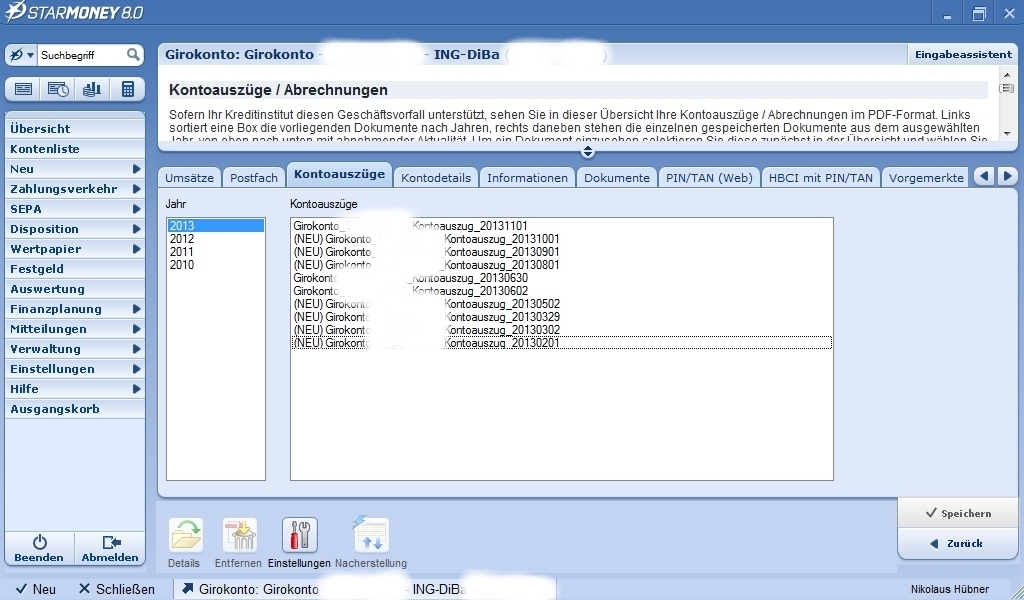Select statement Kontoauszug_20130901

coord(562,252)
